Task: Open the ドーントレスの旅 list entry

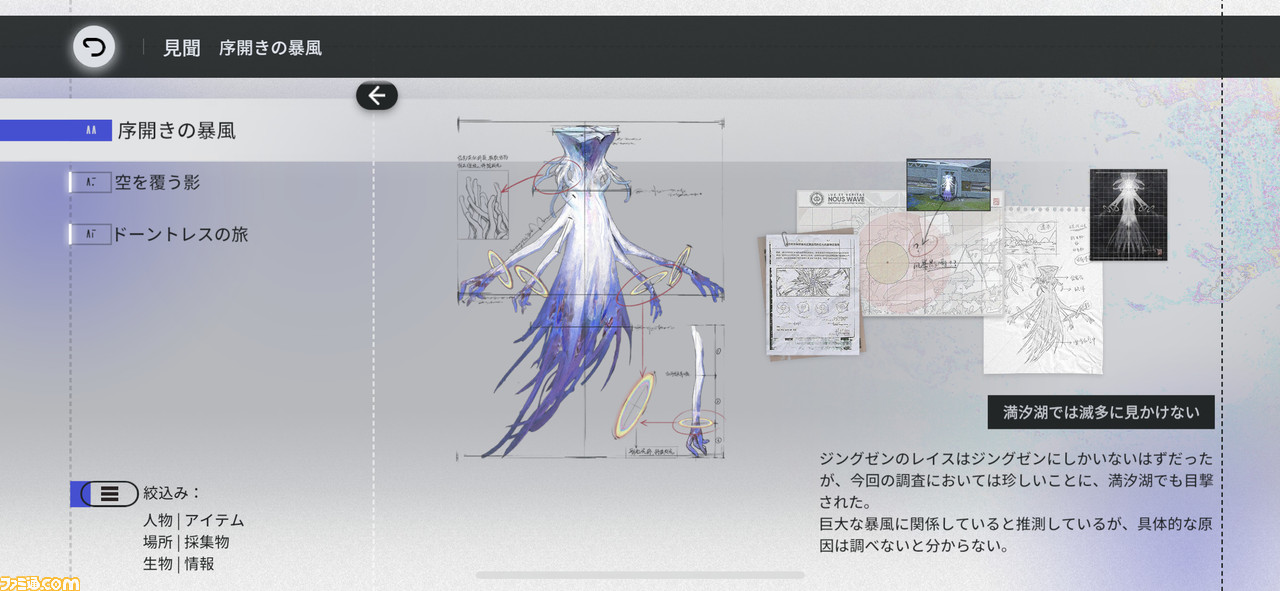Action: (180, 234)
